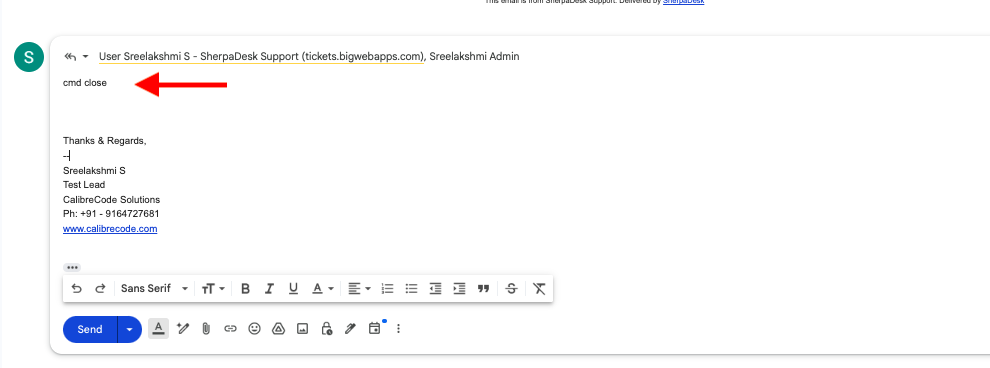The width and height of the screenshot is (990, 368).
Task: Click the Redo icon
Action: pyautogui.click(x=100, y=288)
